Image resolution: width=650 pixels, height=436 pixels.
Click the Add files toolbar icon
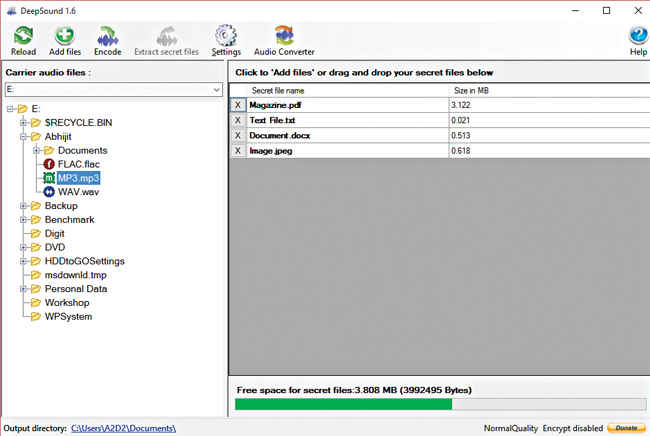coord(65,36)
